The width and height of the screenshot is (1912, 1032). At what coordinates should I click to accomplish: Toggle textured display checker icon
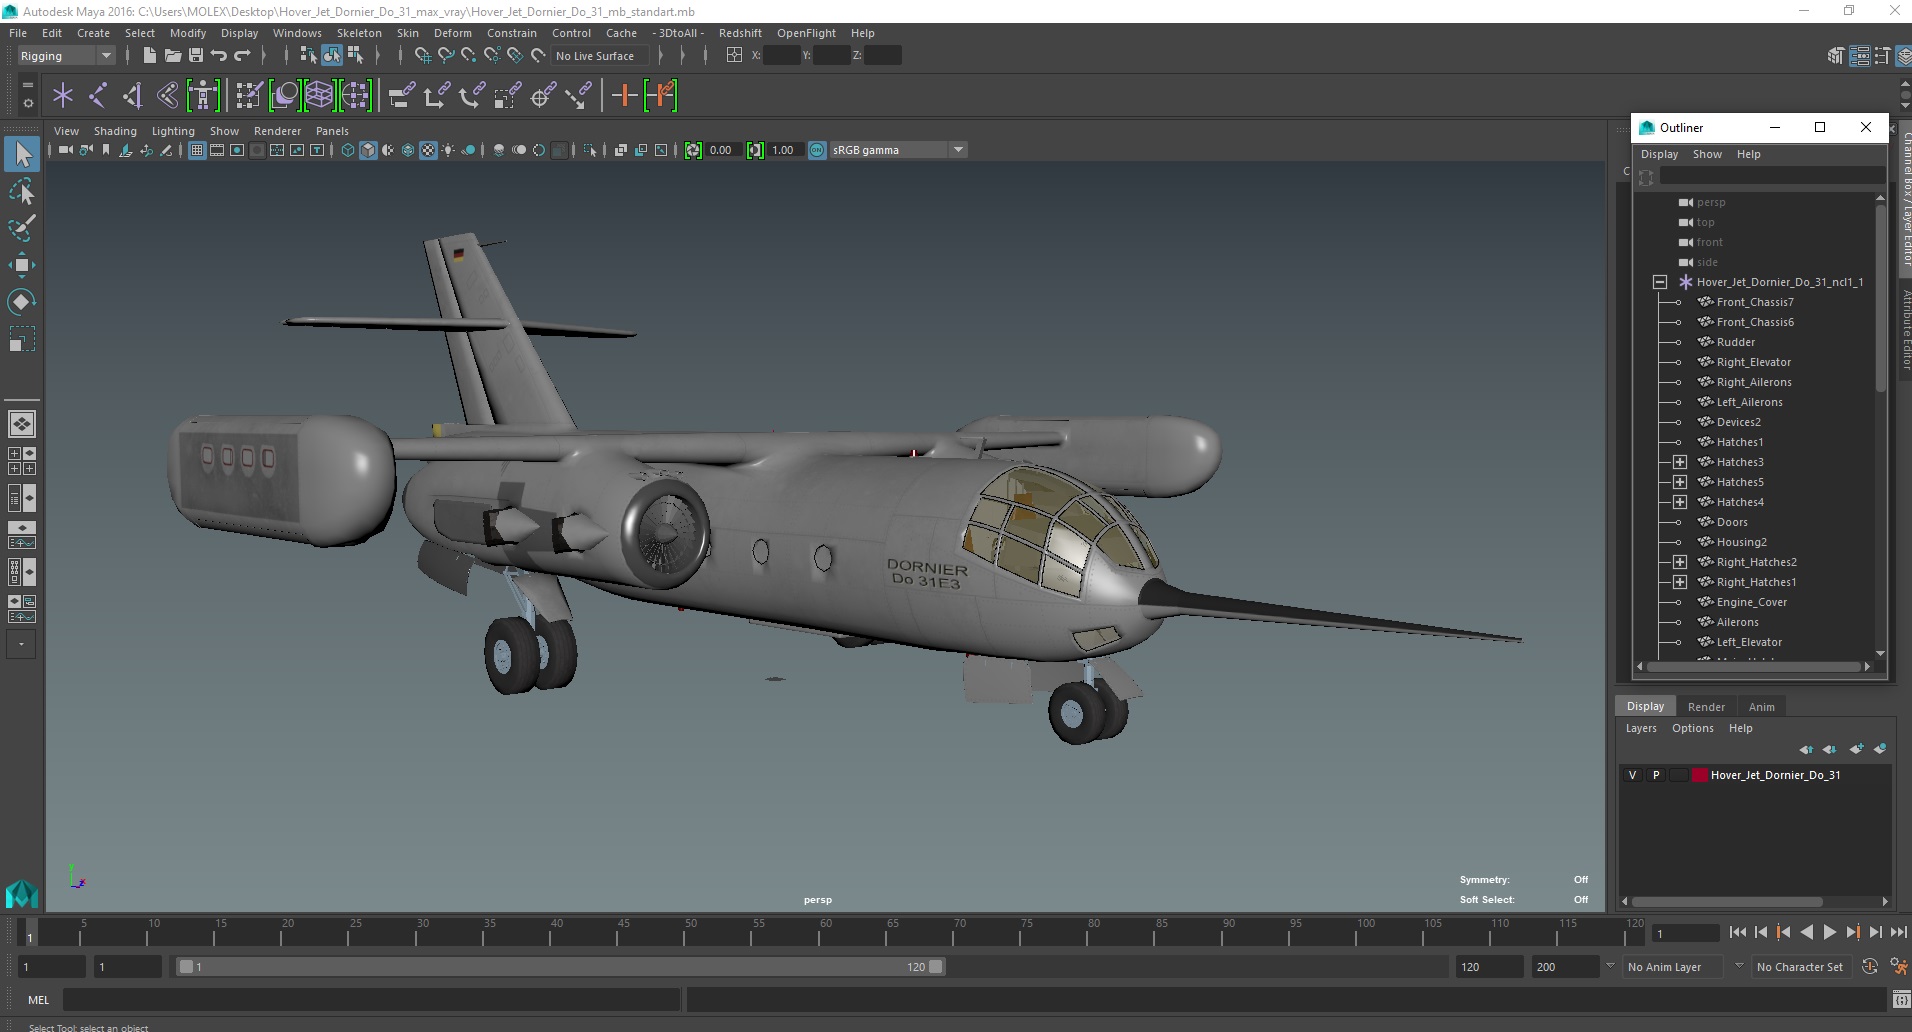pyautogui.click(x=428, y=150)
